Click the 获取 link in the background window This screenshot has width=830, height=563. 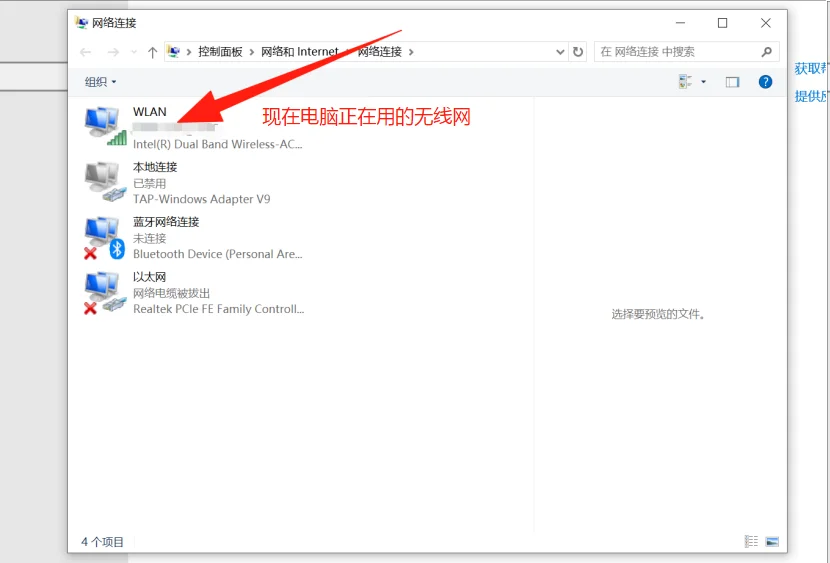tap(811, 69)
